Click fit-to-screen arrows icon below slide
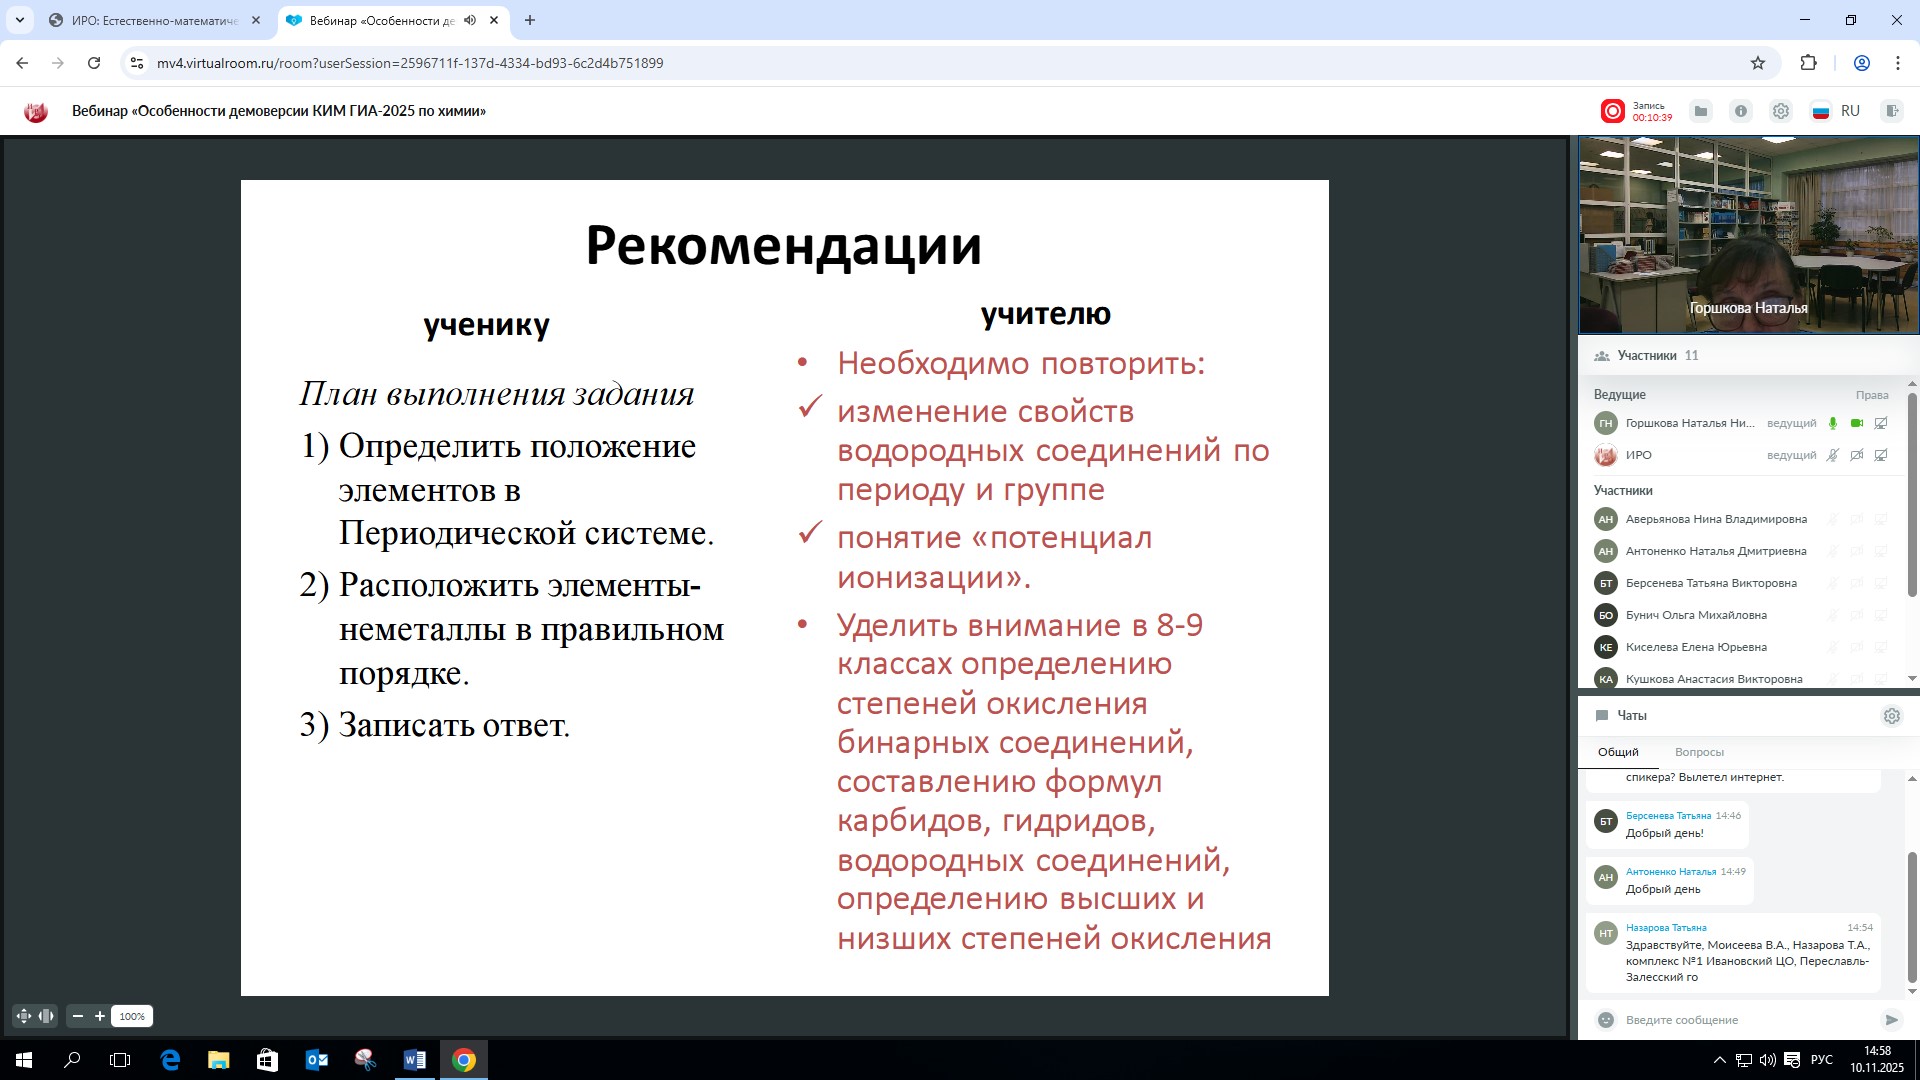 tap(24, 1016)
